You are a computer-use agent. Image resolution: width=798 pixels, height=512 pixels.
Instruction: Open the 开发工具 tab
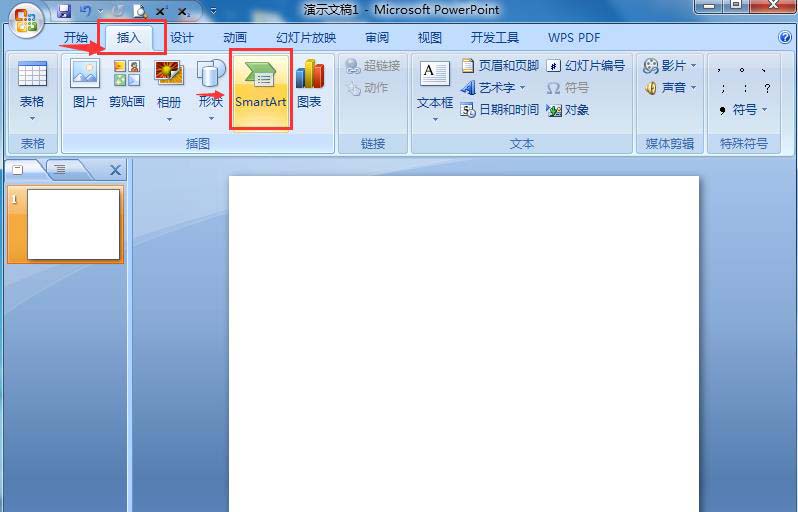pos(494,38)
